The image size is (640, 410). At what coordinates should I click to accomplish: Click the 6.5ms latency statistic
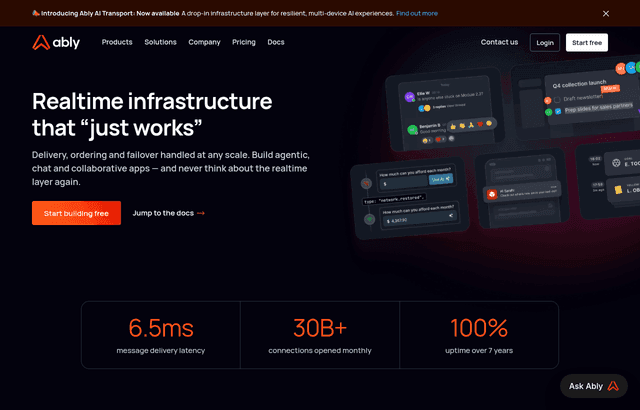click(161, 328)
